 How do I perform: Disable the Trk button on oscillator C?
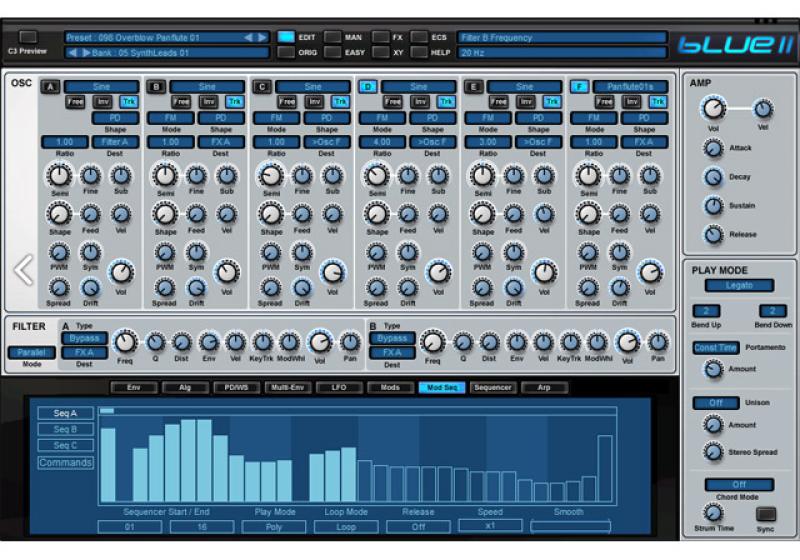click(x=340, y=102)
